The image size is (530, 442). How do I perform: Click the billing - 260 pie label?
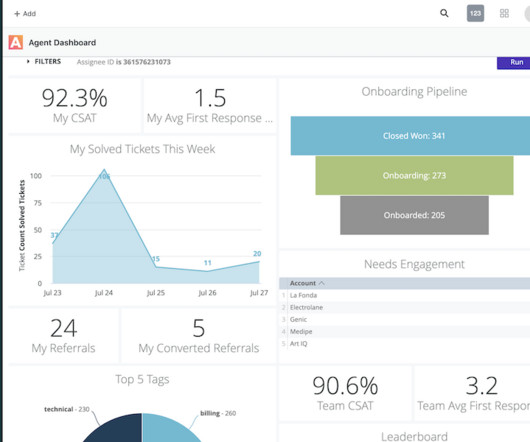[x=218, y=413]
